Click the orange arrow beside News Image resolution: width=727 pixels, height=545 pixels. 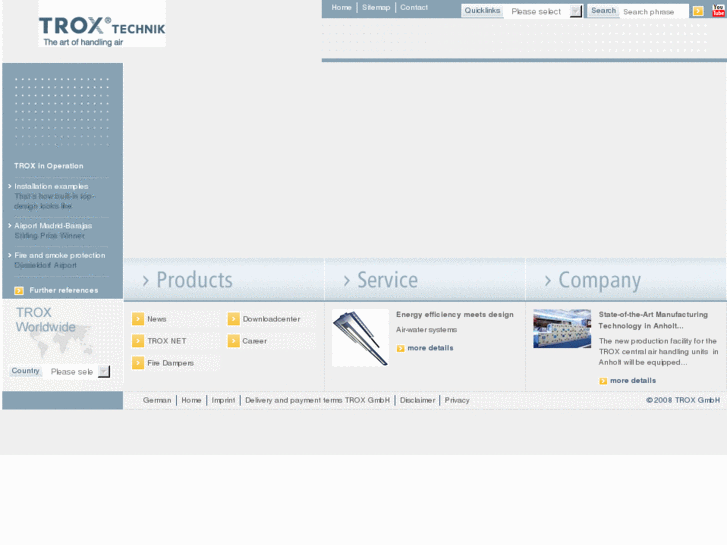(x=138, y=319)
